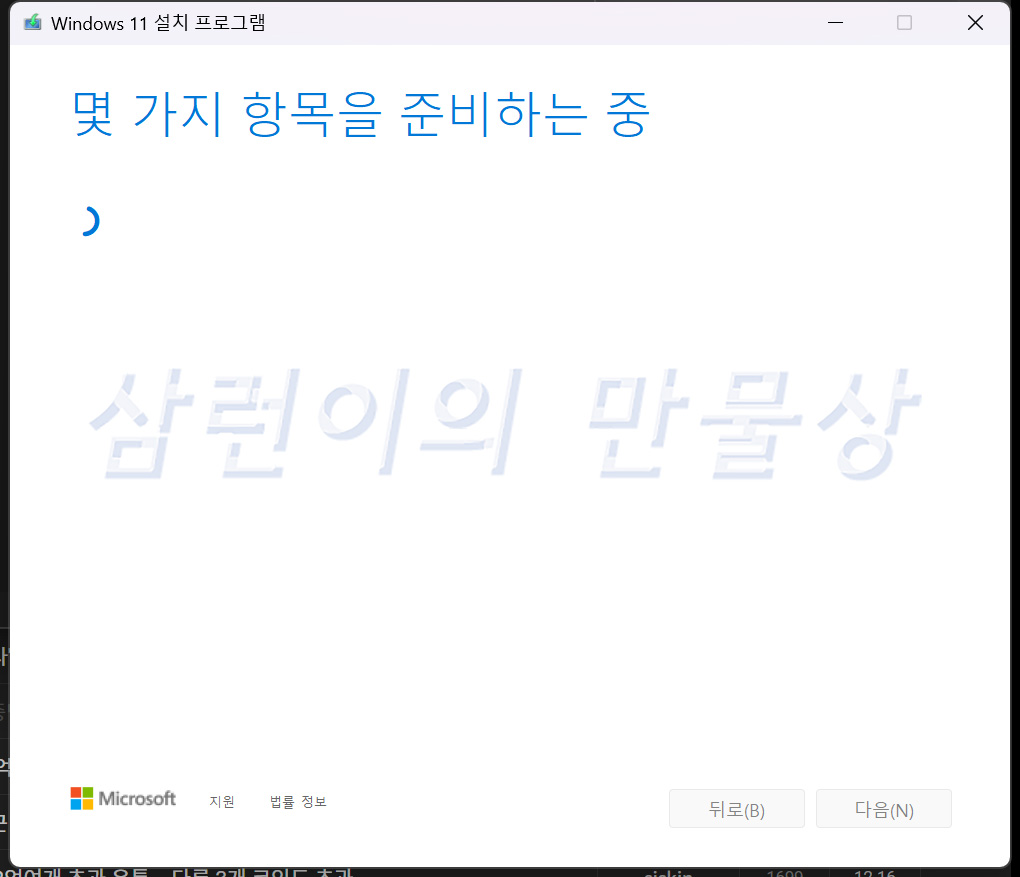
Task: Close the Windows 11 설치 프로그램 window
Action: coord(974,23)
